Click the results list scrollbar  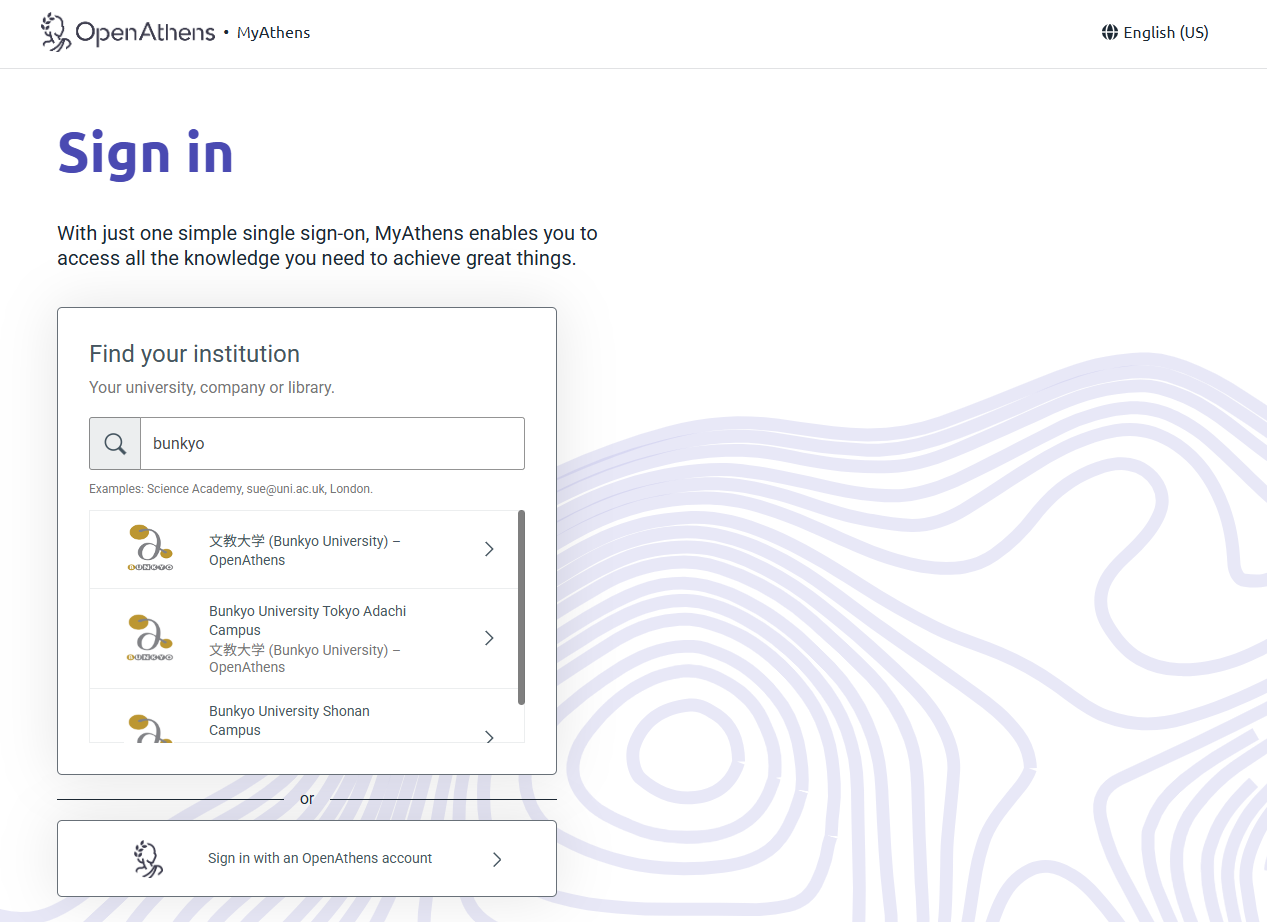(x=521, y=607)
